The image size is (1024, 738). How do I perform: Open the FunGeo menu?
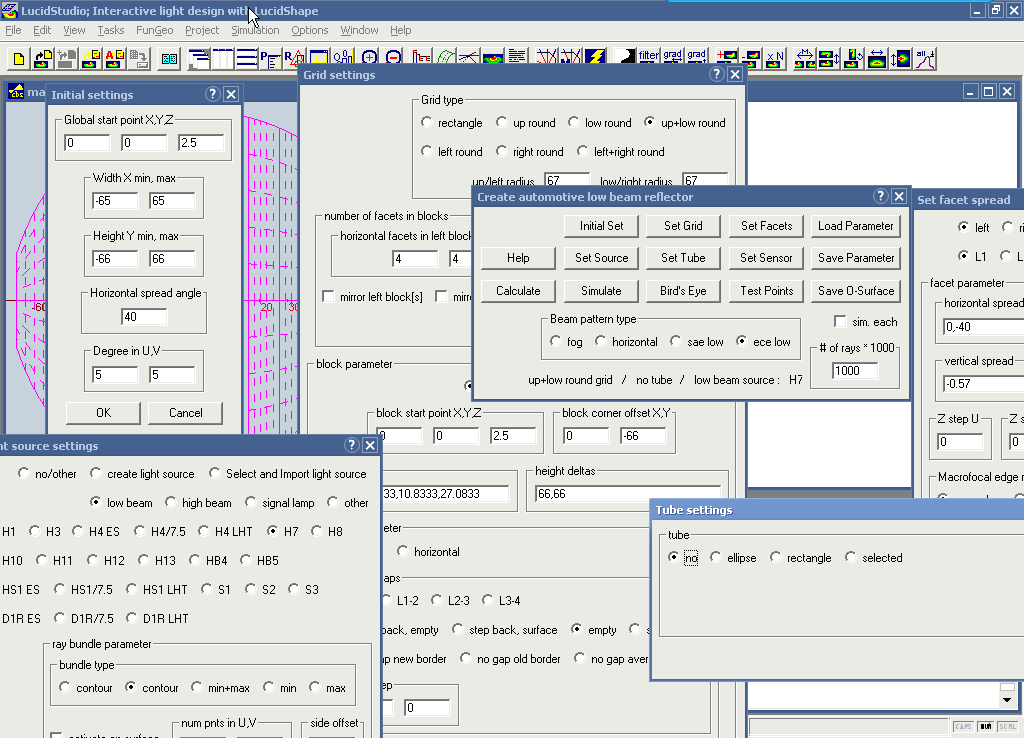coord(154,30)
